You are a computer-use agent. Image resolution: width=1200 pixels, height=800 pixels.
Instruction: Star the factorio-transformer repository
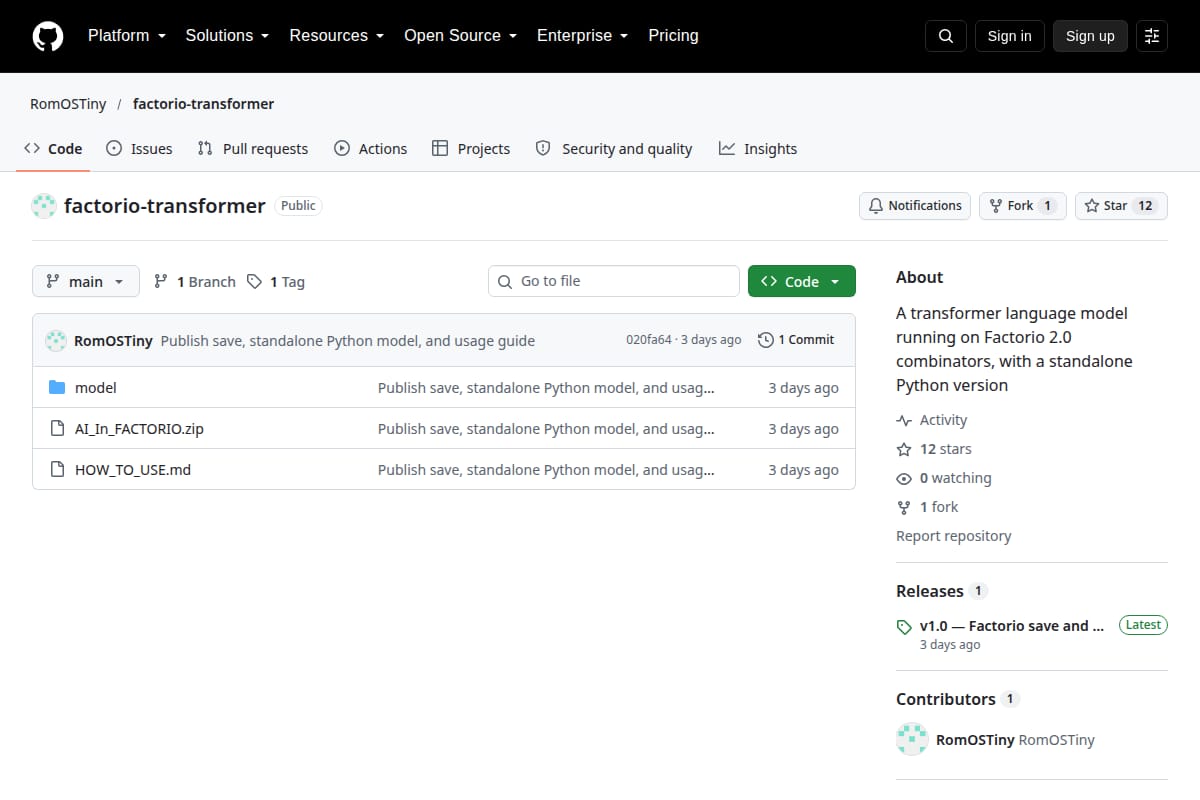pos(1121,206)
